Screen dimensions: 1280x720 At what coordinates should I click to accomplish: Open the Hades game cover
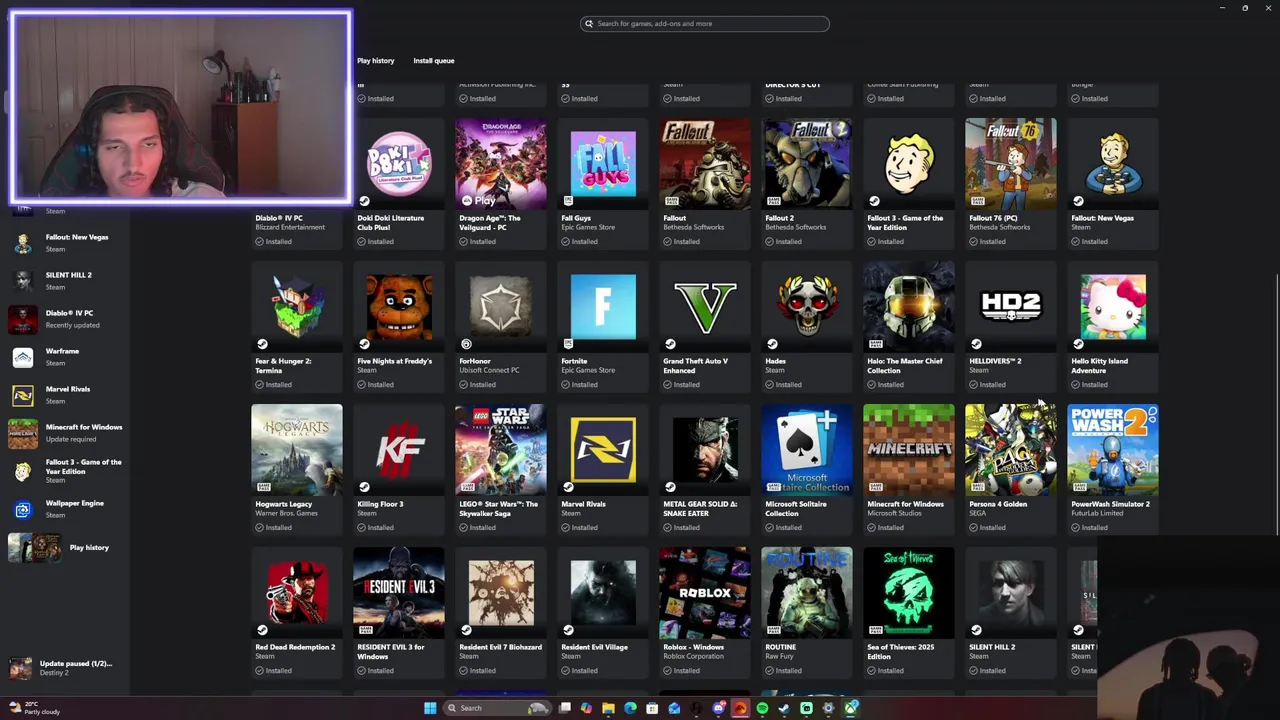(x=807, y=307)
